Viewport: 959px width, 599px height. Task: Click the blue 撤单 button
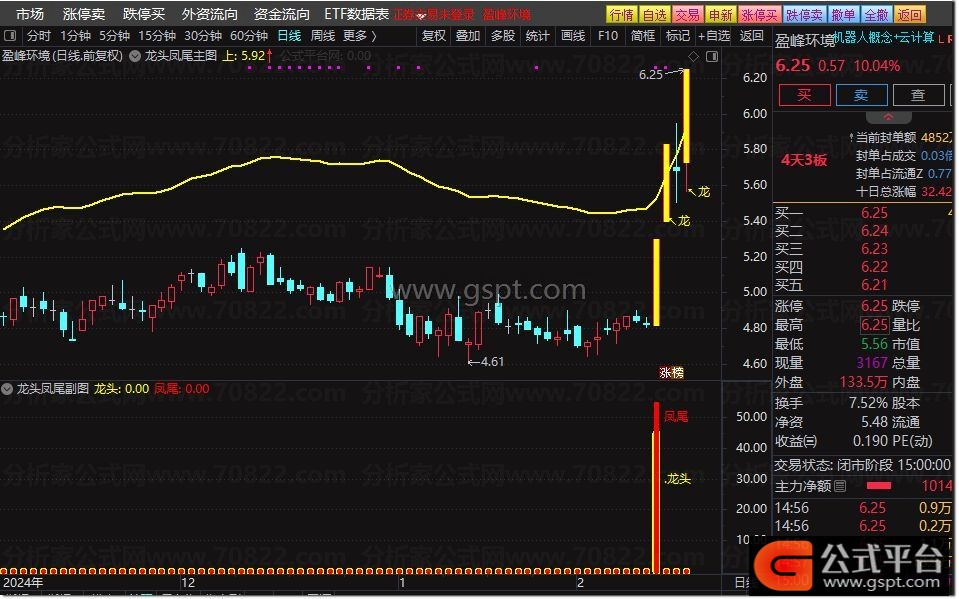click(843, 14)
